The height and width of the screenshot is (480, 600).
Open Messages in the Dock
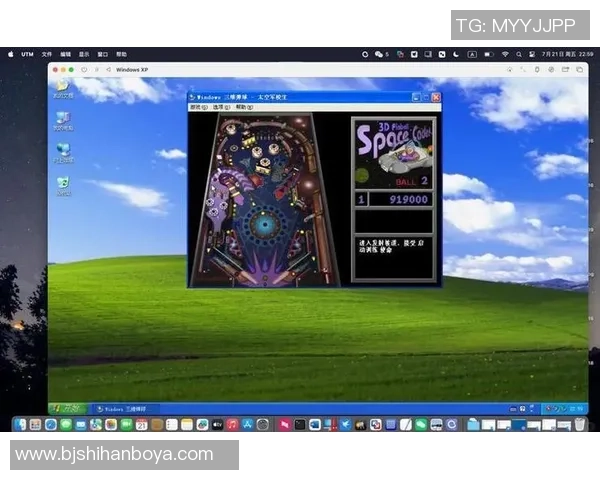pyautogui.click(x=66, y=424)
